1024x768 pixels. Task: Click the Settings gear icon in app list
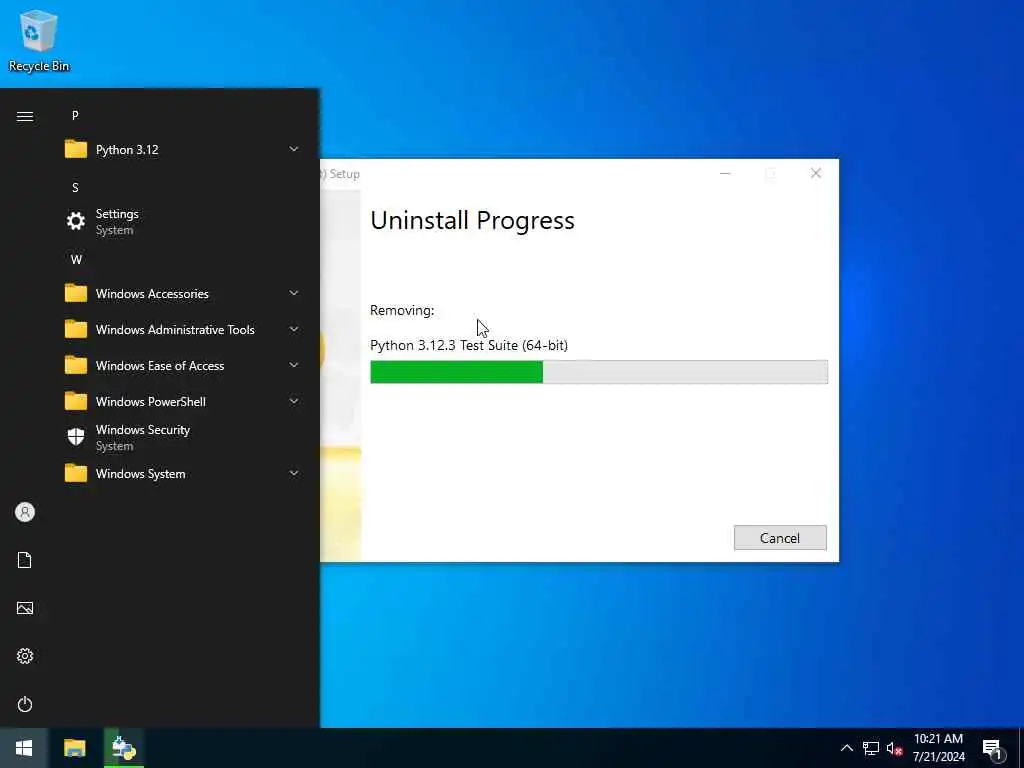[76, 221]
